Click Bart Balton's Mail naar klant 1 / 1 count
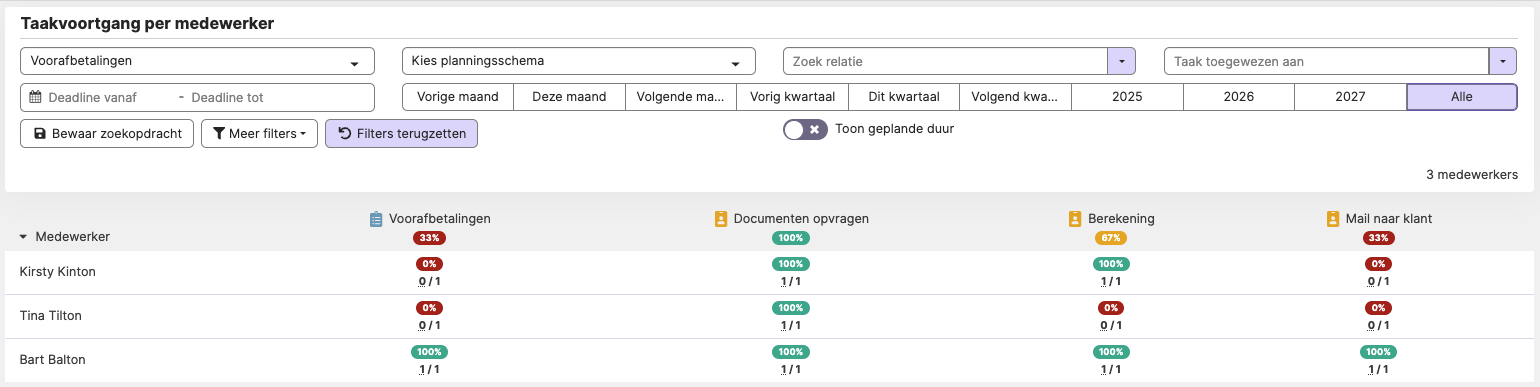Viewport: 1540px width, 387px height. tap(1378, 369)
